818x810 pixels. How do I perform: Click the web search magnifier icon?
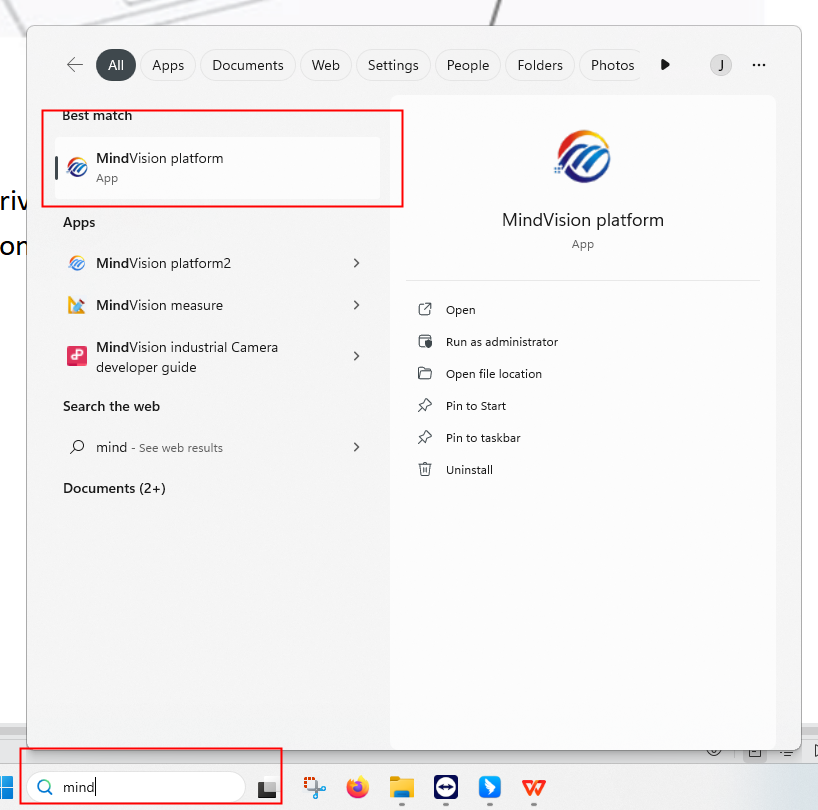click(77, 447)
